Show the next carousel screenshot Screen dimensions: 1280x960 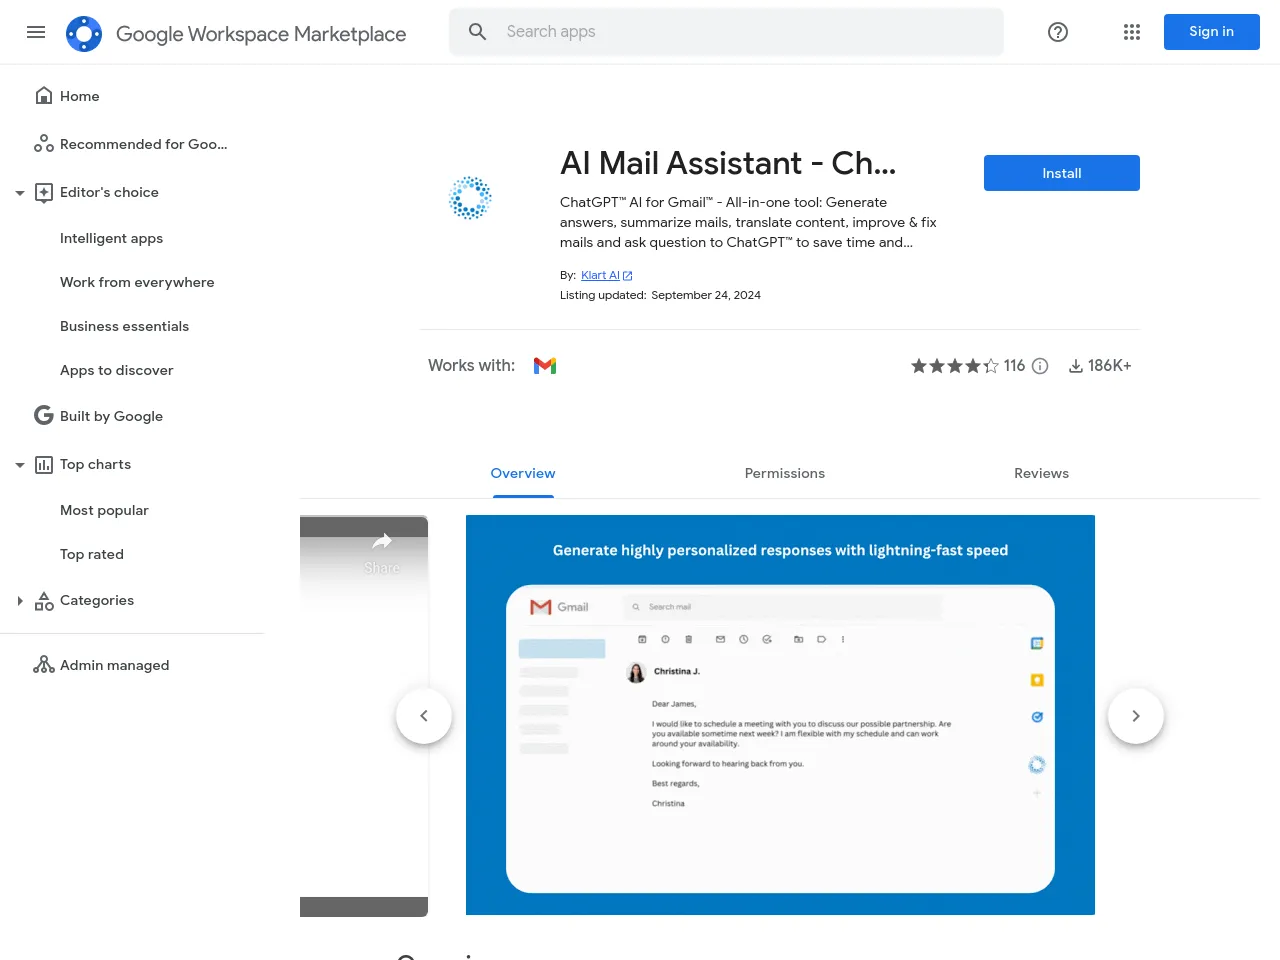tap(1135, 716)
